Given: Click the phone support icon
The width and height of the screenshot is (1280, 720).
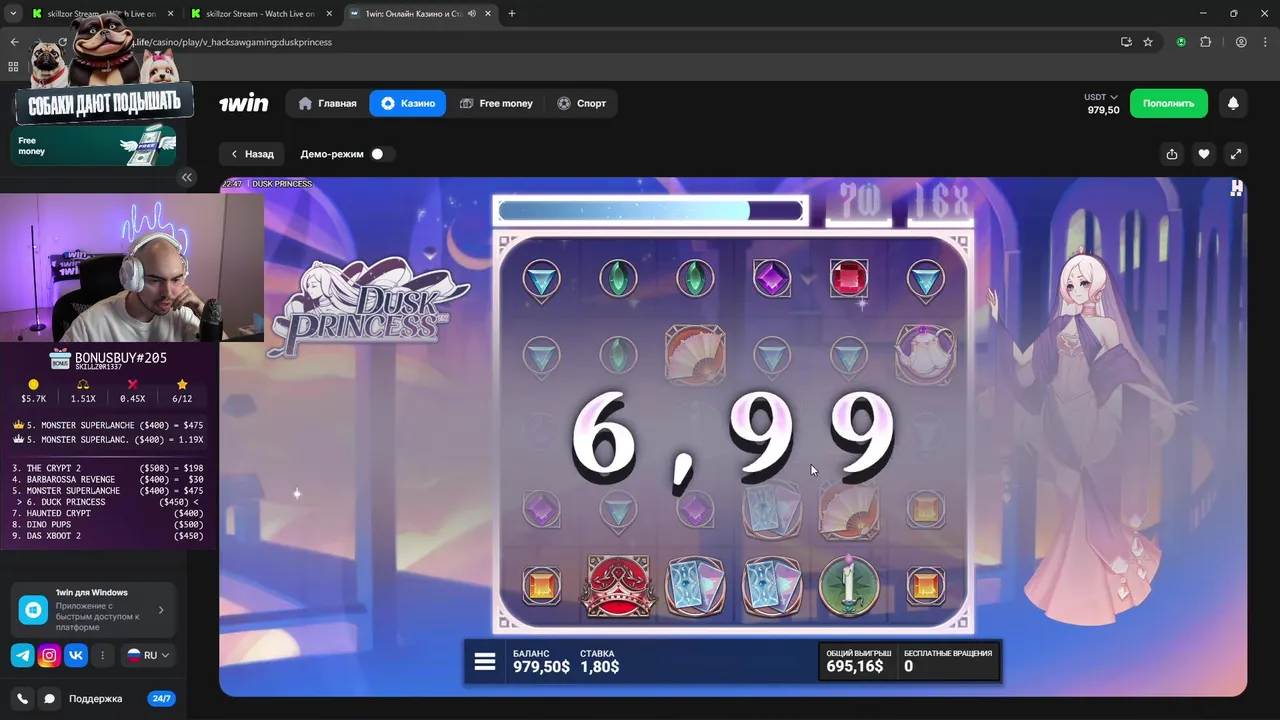Looking at the screenshot, I should tap(22, 699).
